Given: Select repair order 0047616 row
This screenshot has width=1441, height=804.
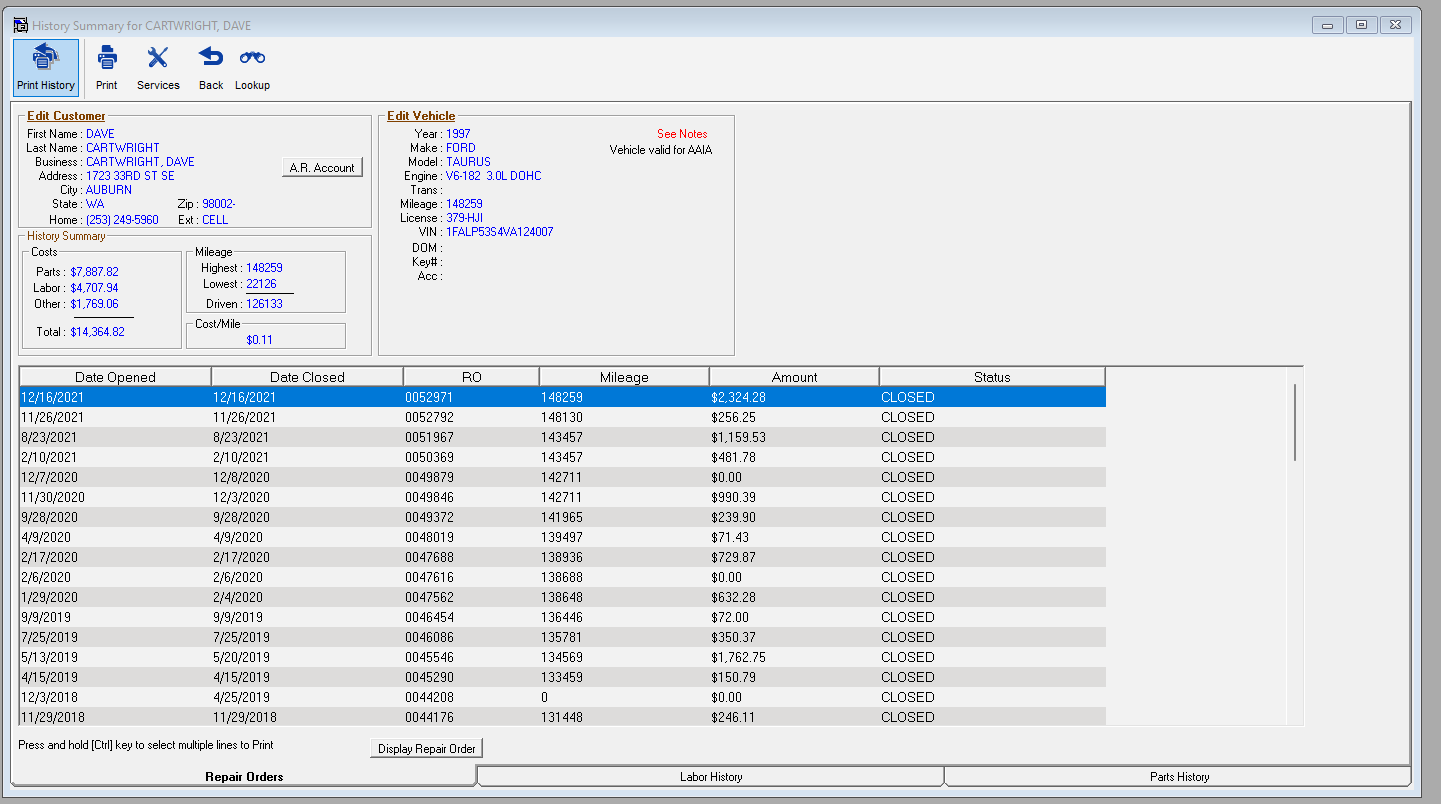Looking at the screenshot, I should 563,577.
